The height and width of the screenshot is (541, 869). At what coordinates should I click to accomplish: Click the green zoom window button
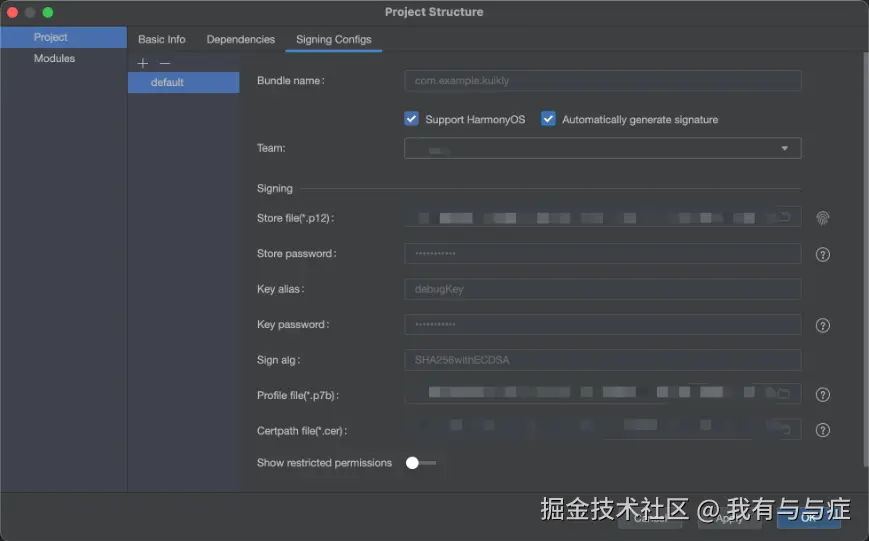click(48, 12)
